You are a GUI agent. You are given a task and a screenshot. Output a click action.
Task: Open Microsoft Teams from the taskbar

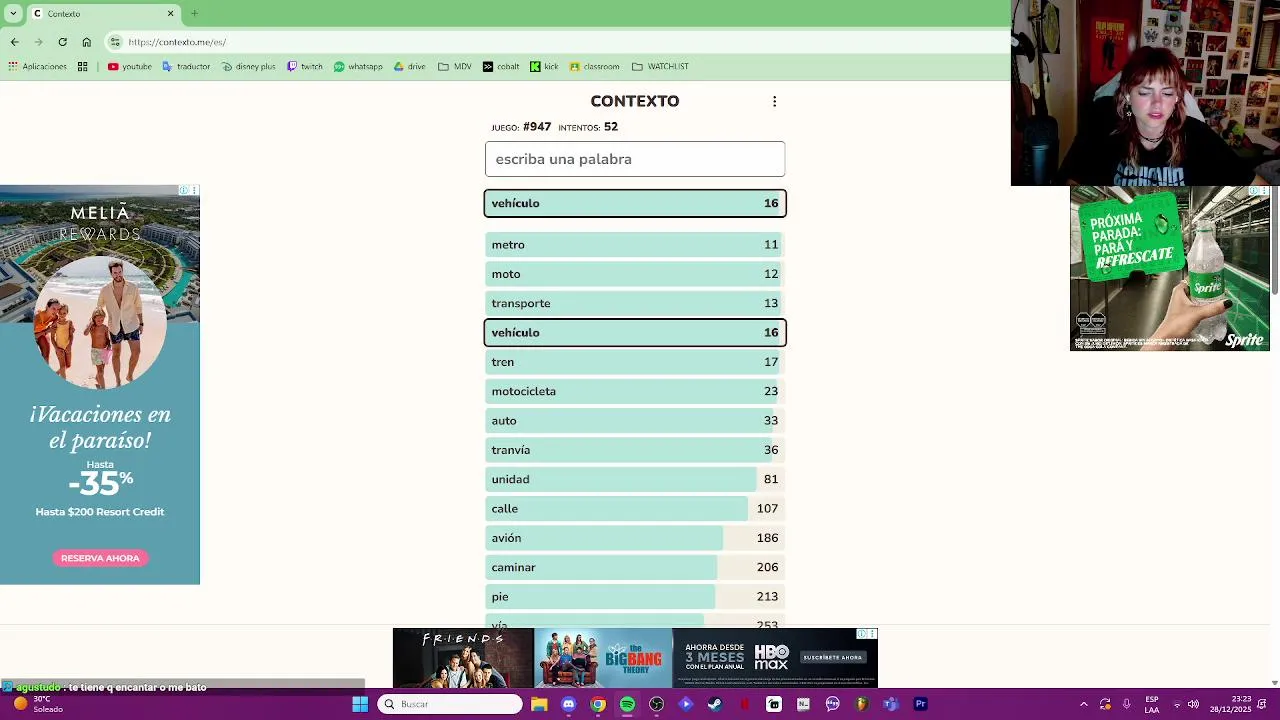coord(891,704)
